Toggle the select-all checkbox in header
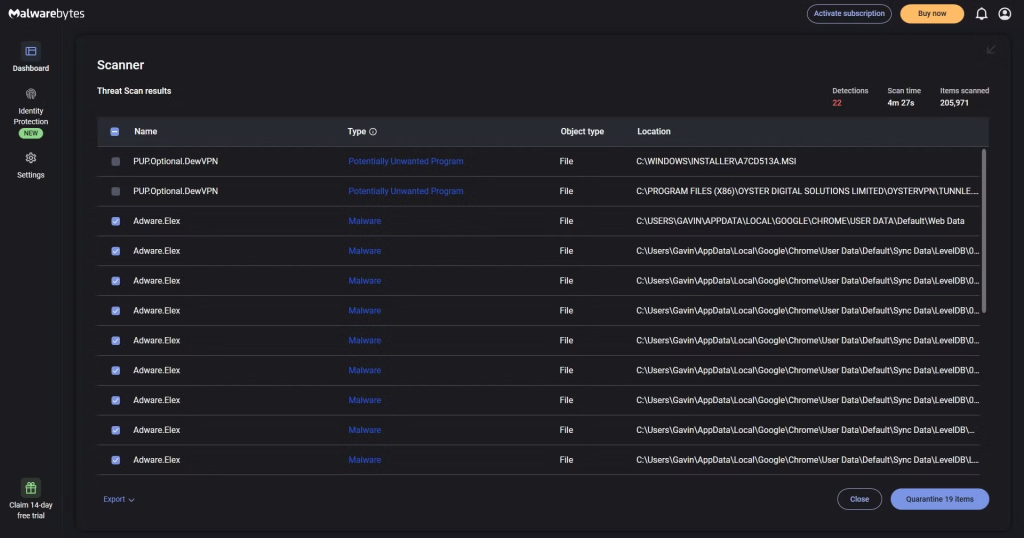Viewport: 1024px width, 538px height. (x=115, y=132)
